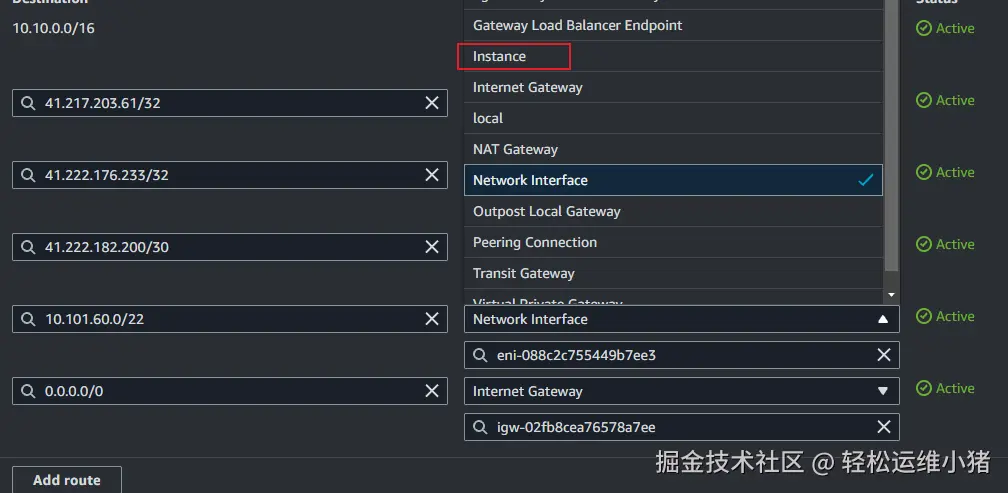Image resolution: width=1008 pixels, height=493 pixels.
Task: Collapse the Network Interface target dropdown
Action: (882, 319)
